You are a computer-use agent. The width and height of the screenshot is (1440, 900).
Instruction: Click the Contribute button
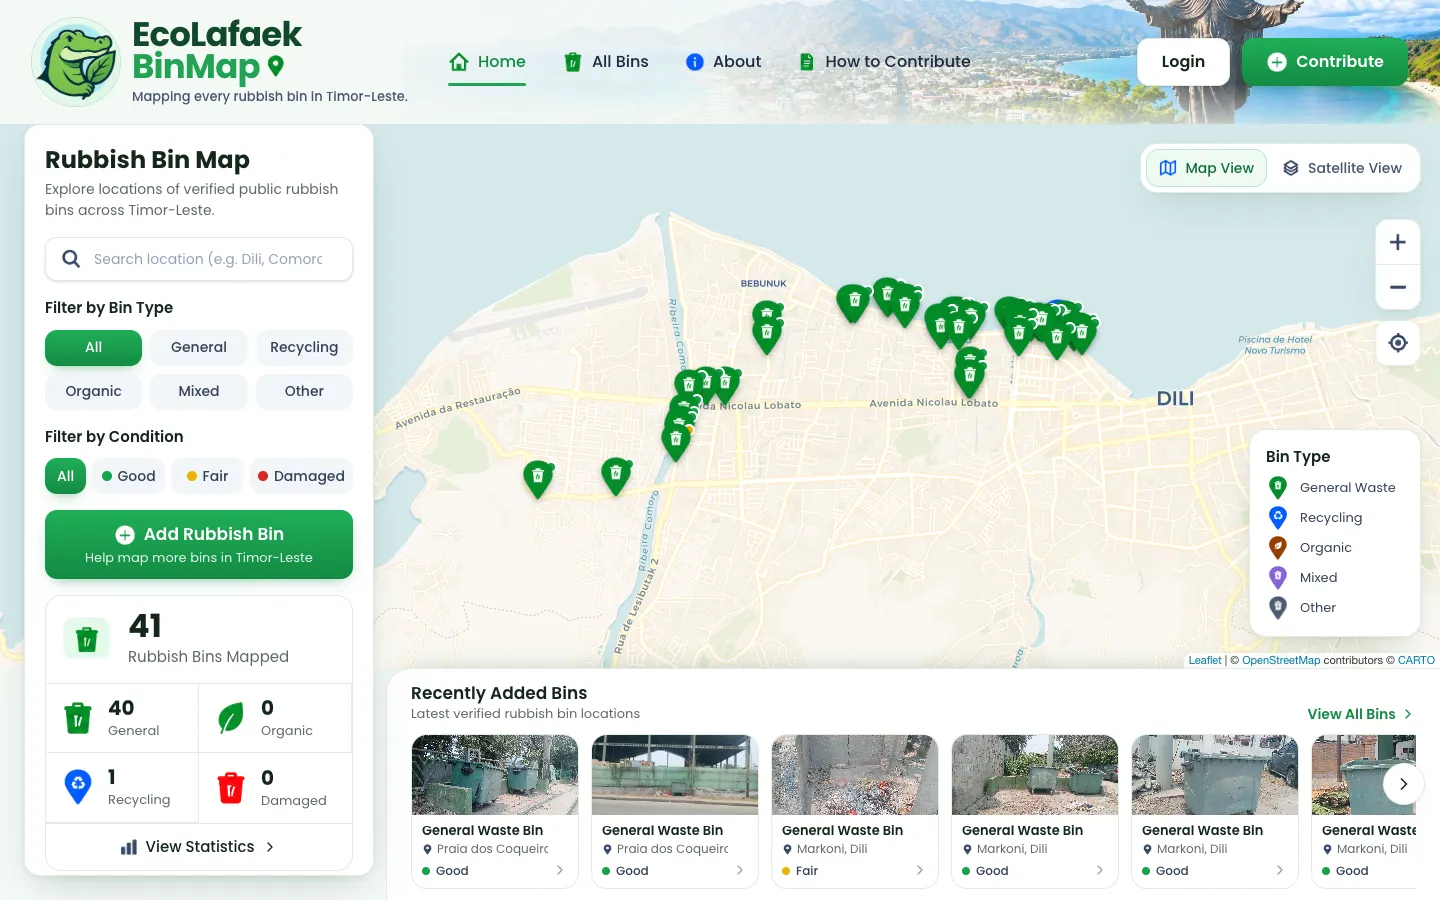(x=1325, y=62)
